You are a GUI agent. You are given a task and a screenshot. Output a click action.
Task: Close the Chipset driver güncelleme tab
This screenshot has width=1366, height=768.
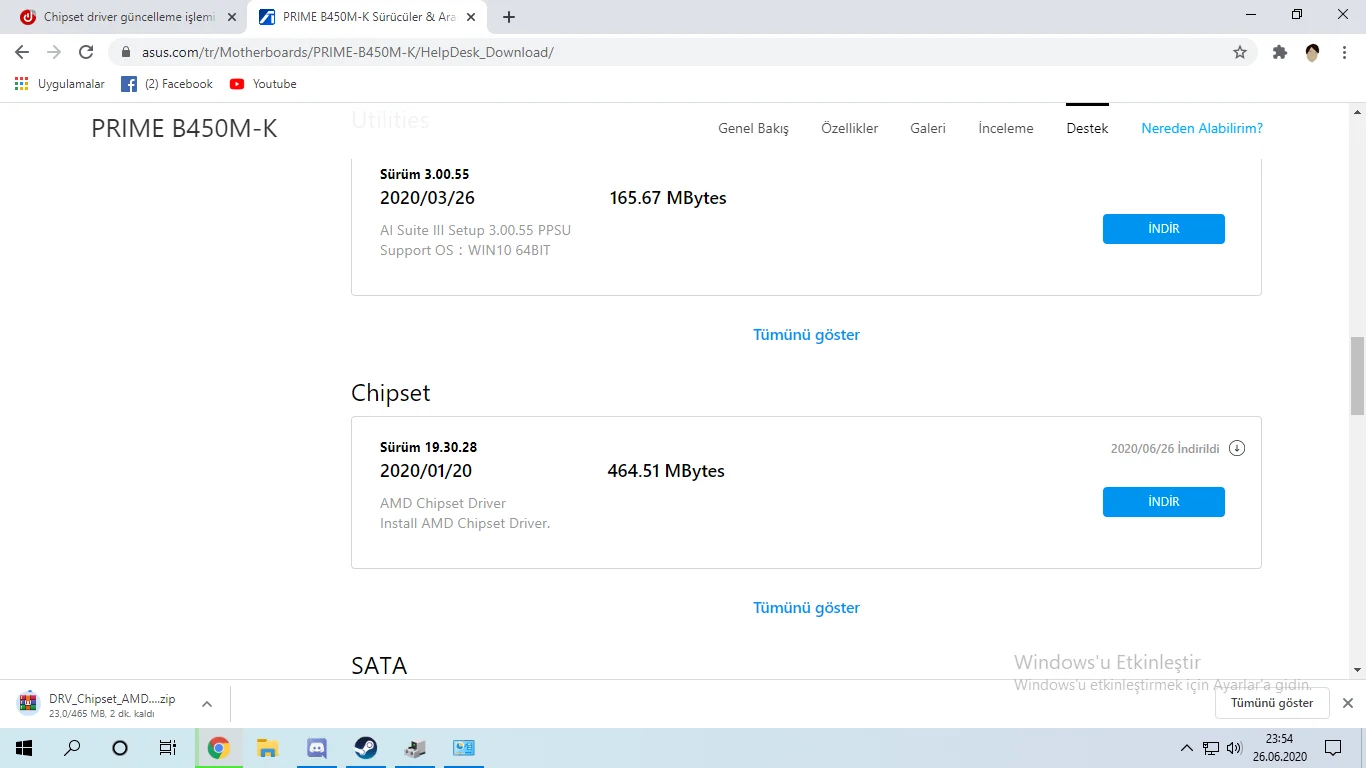[232, 17]
